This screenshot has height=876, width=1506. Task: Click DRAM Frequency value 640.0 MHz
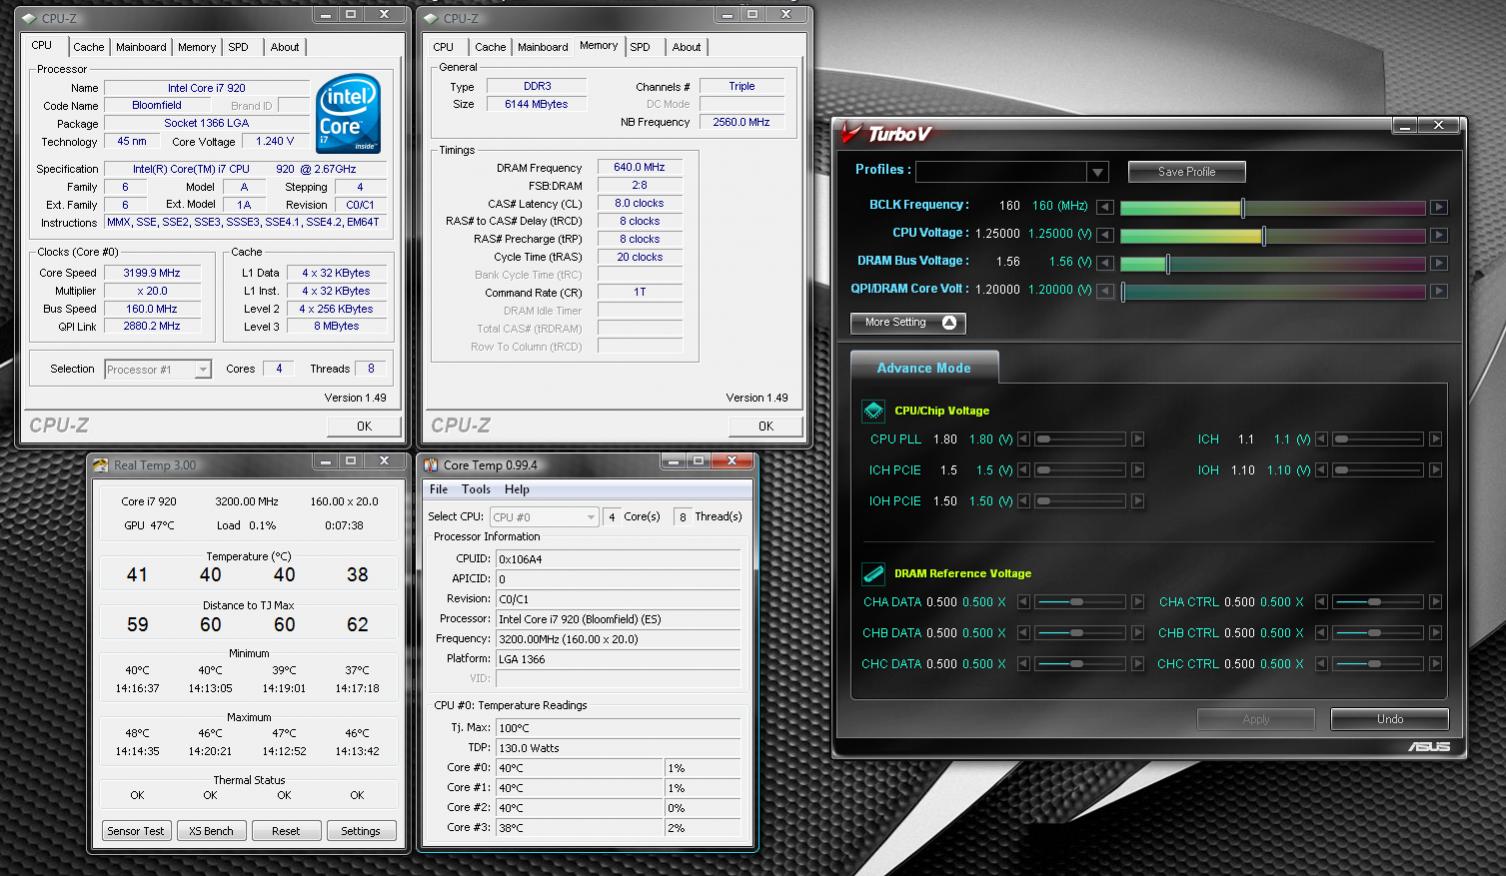coord(639,167)
